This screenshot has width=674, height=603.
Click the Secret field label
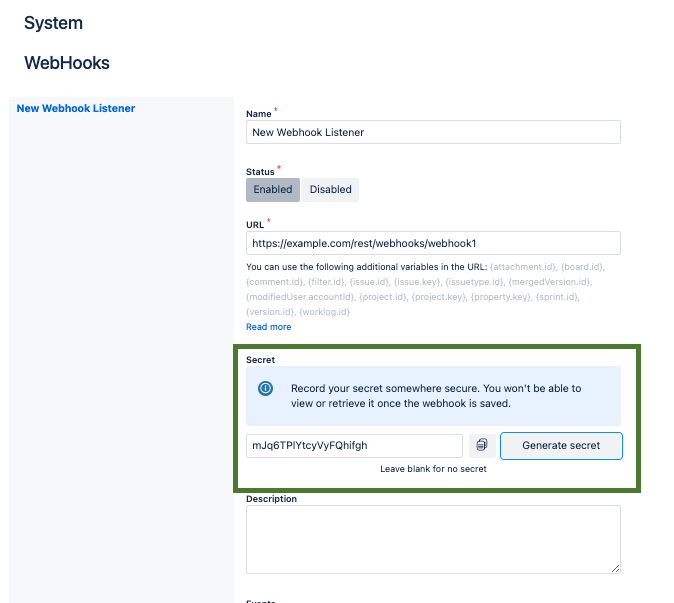point(260,360)
